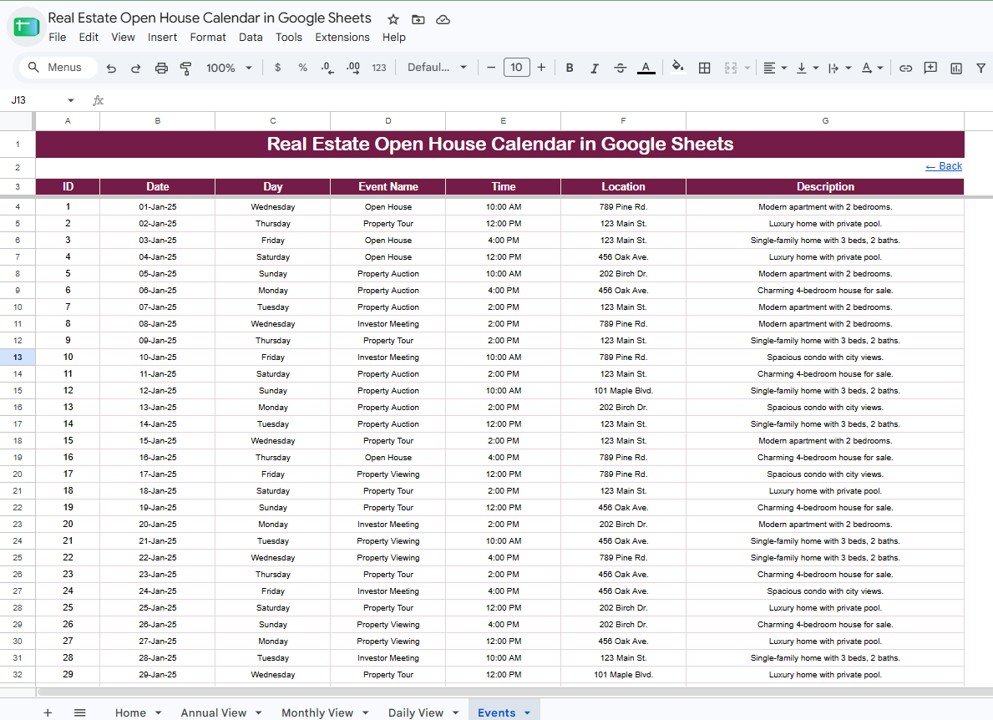993x720 pixels.
Task: Click the Undo icon in toolbar
Action: (x=111, y=68)
